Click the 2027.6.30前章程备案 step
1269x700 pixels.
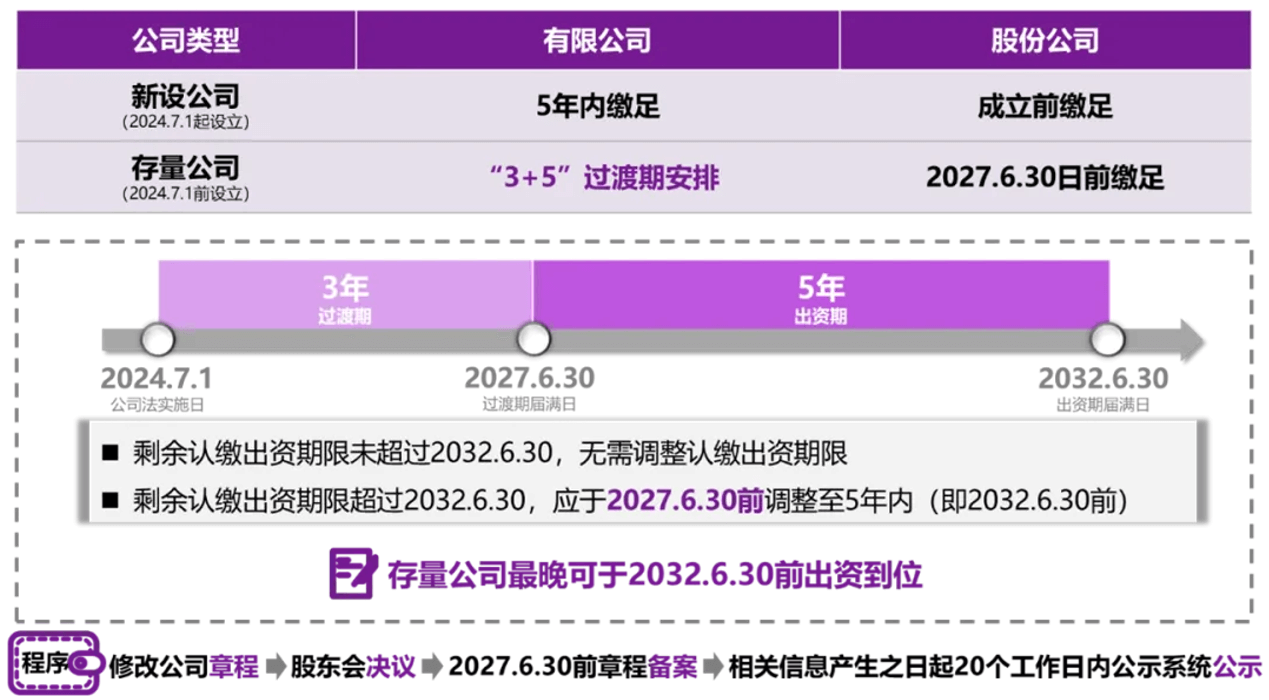pos(572,666)
